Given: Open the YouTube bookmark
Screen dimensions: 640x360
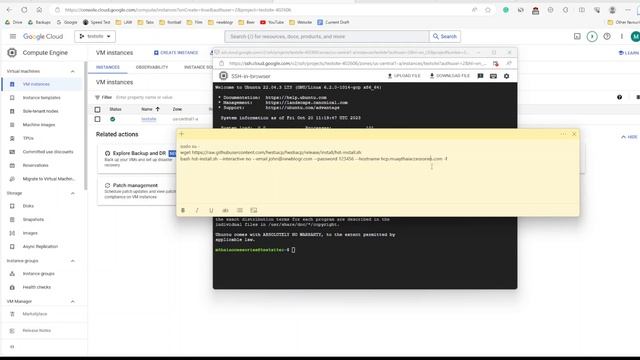Looking at the screenshot, I should [x=272, y=22].
